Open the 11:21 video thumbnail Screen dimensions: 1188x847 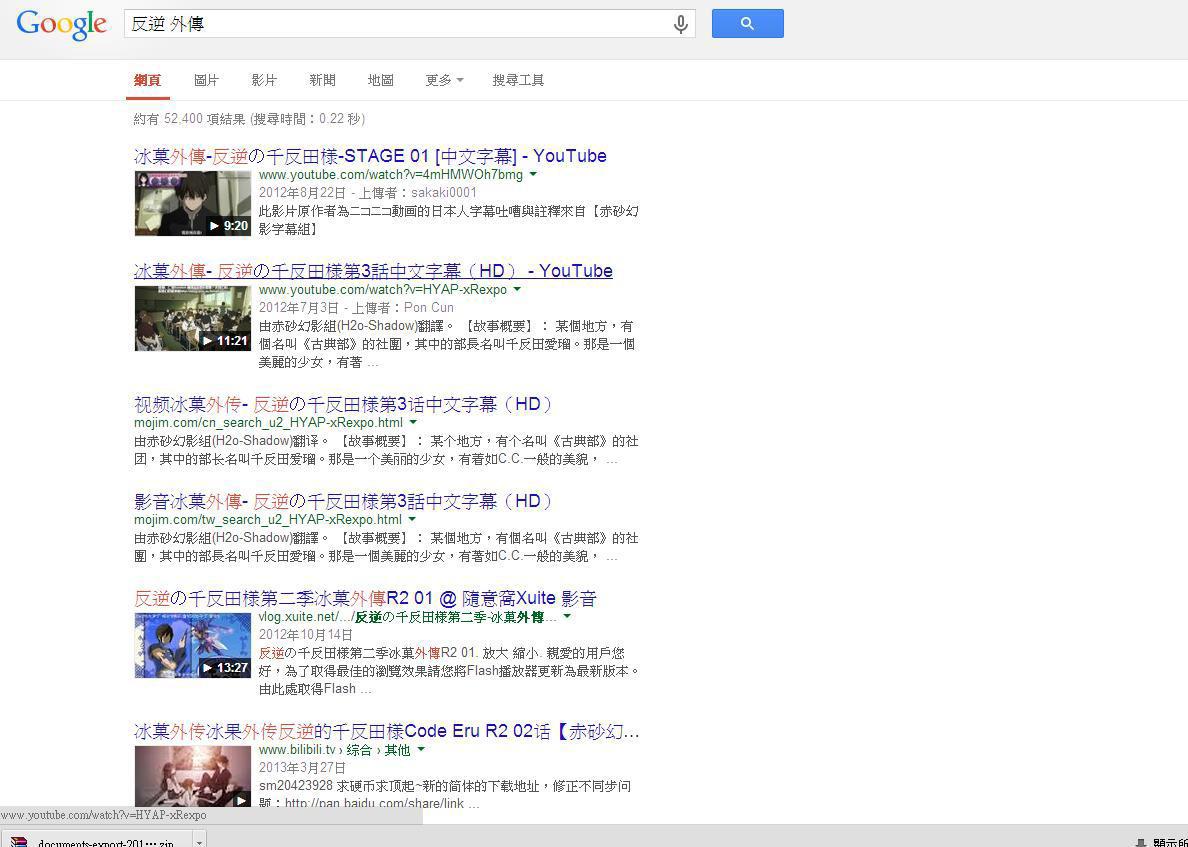pos(192,318)
